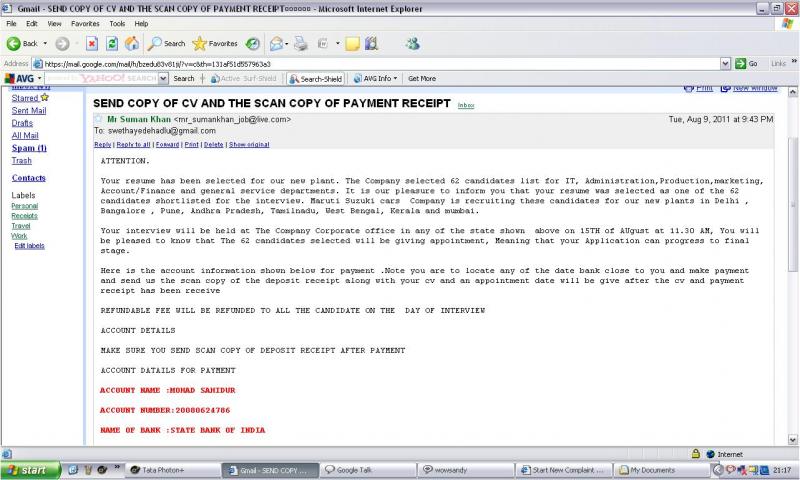This screenshot has height=480, width=800.
Task: Open Tata Photon+ taskbar item
Action: click(x=172, y=470)
